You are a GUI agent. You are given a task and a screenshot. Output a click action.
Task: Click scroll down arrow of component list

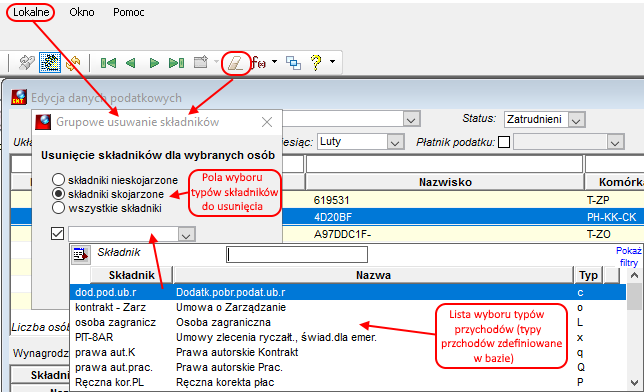(x=634, y=382)
